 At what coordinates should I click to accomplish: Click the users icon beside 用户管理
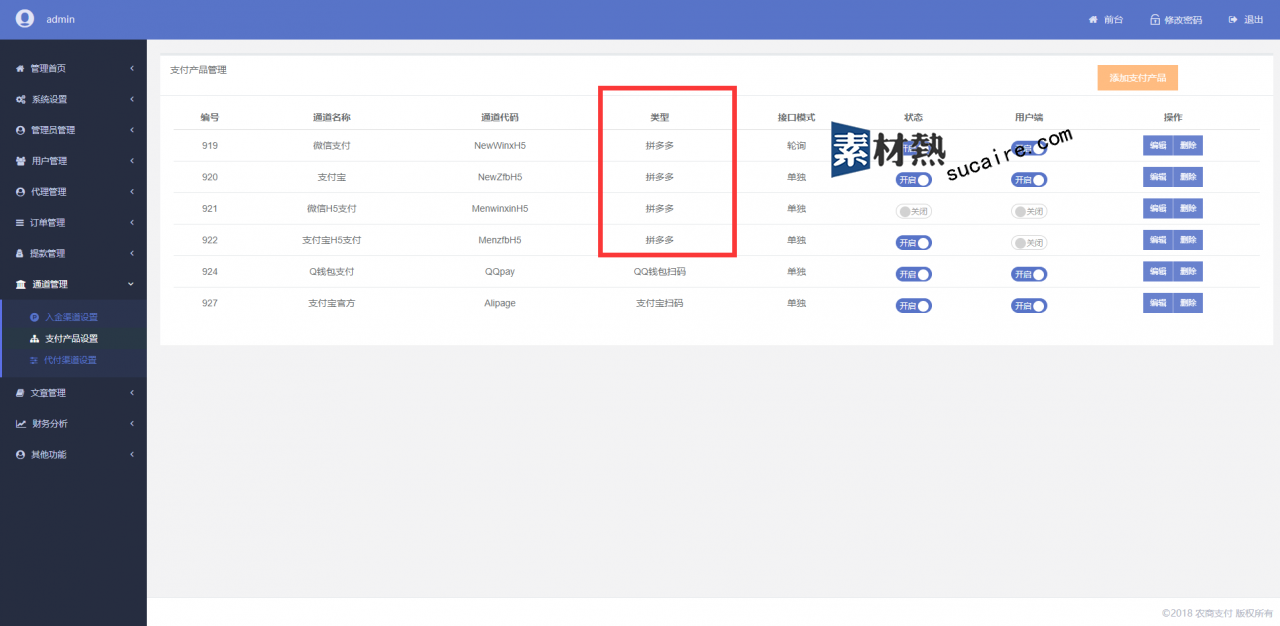[21, 161]
